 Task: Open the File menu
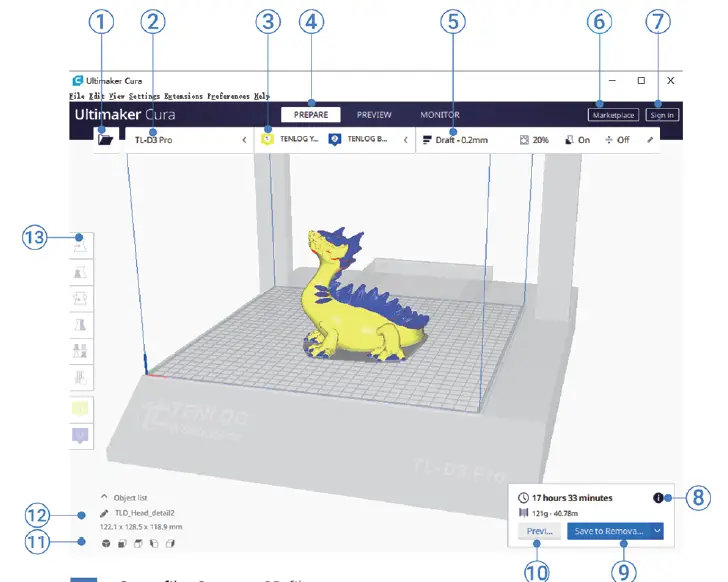(77, 96)
